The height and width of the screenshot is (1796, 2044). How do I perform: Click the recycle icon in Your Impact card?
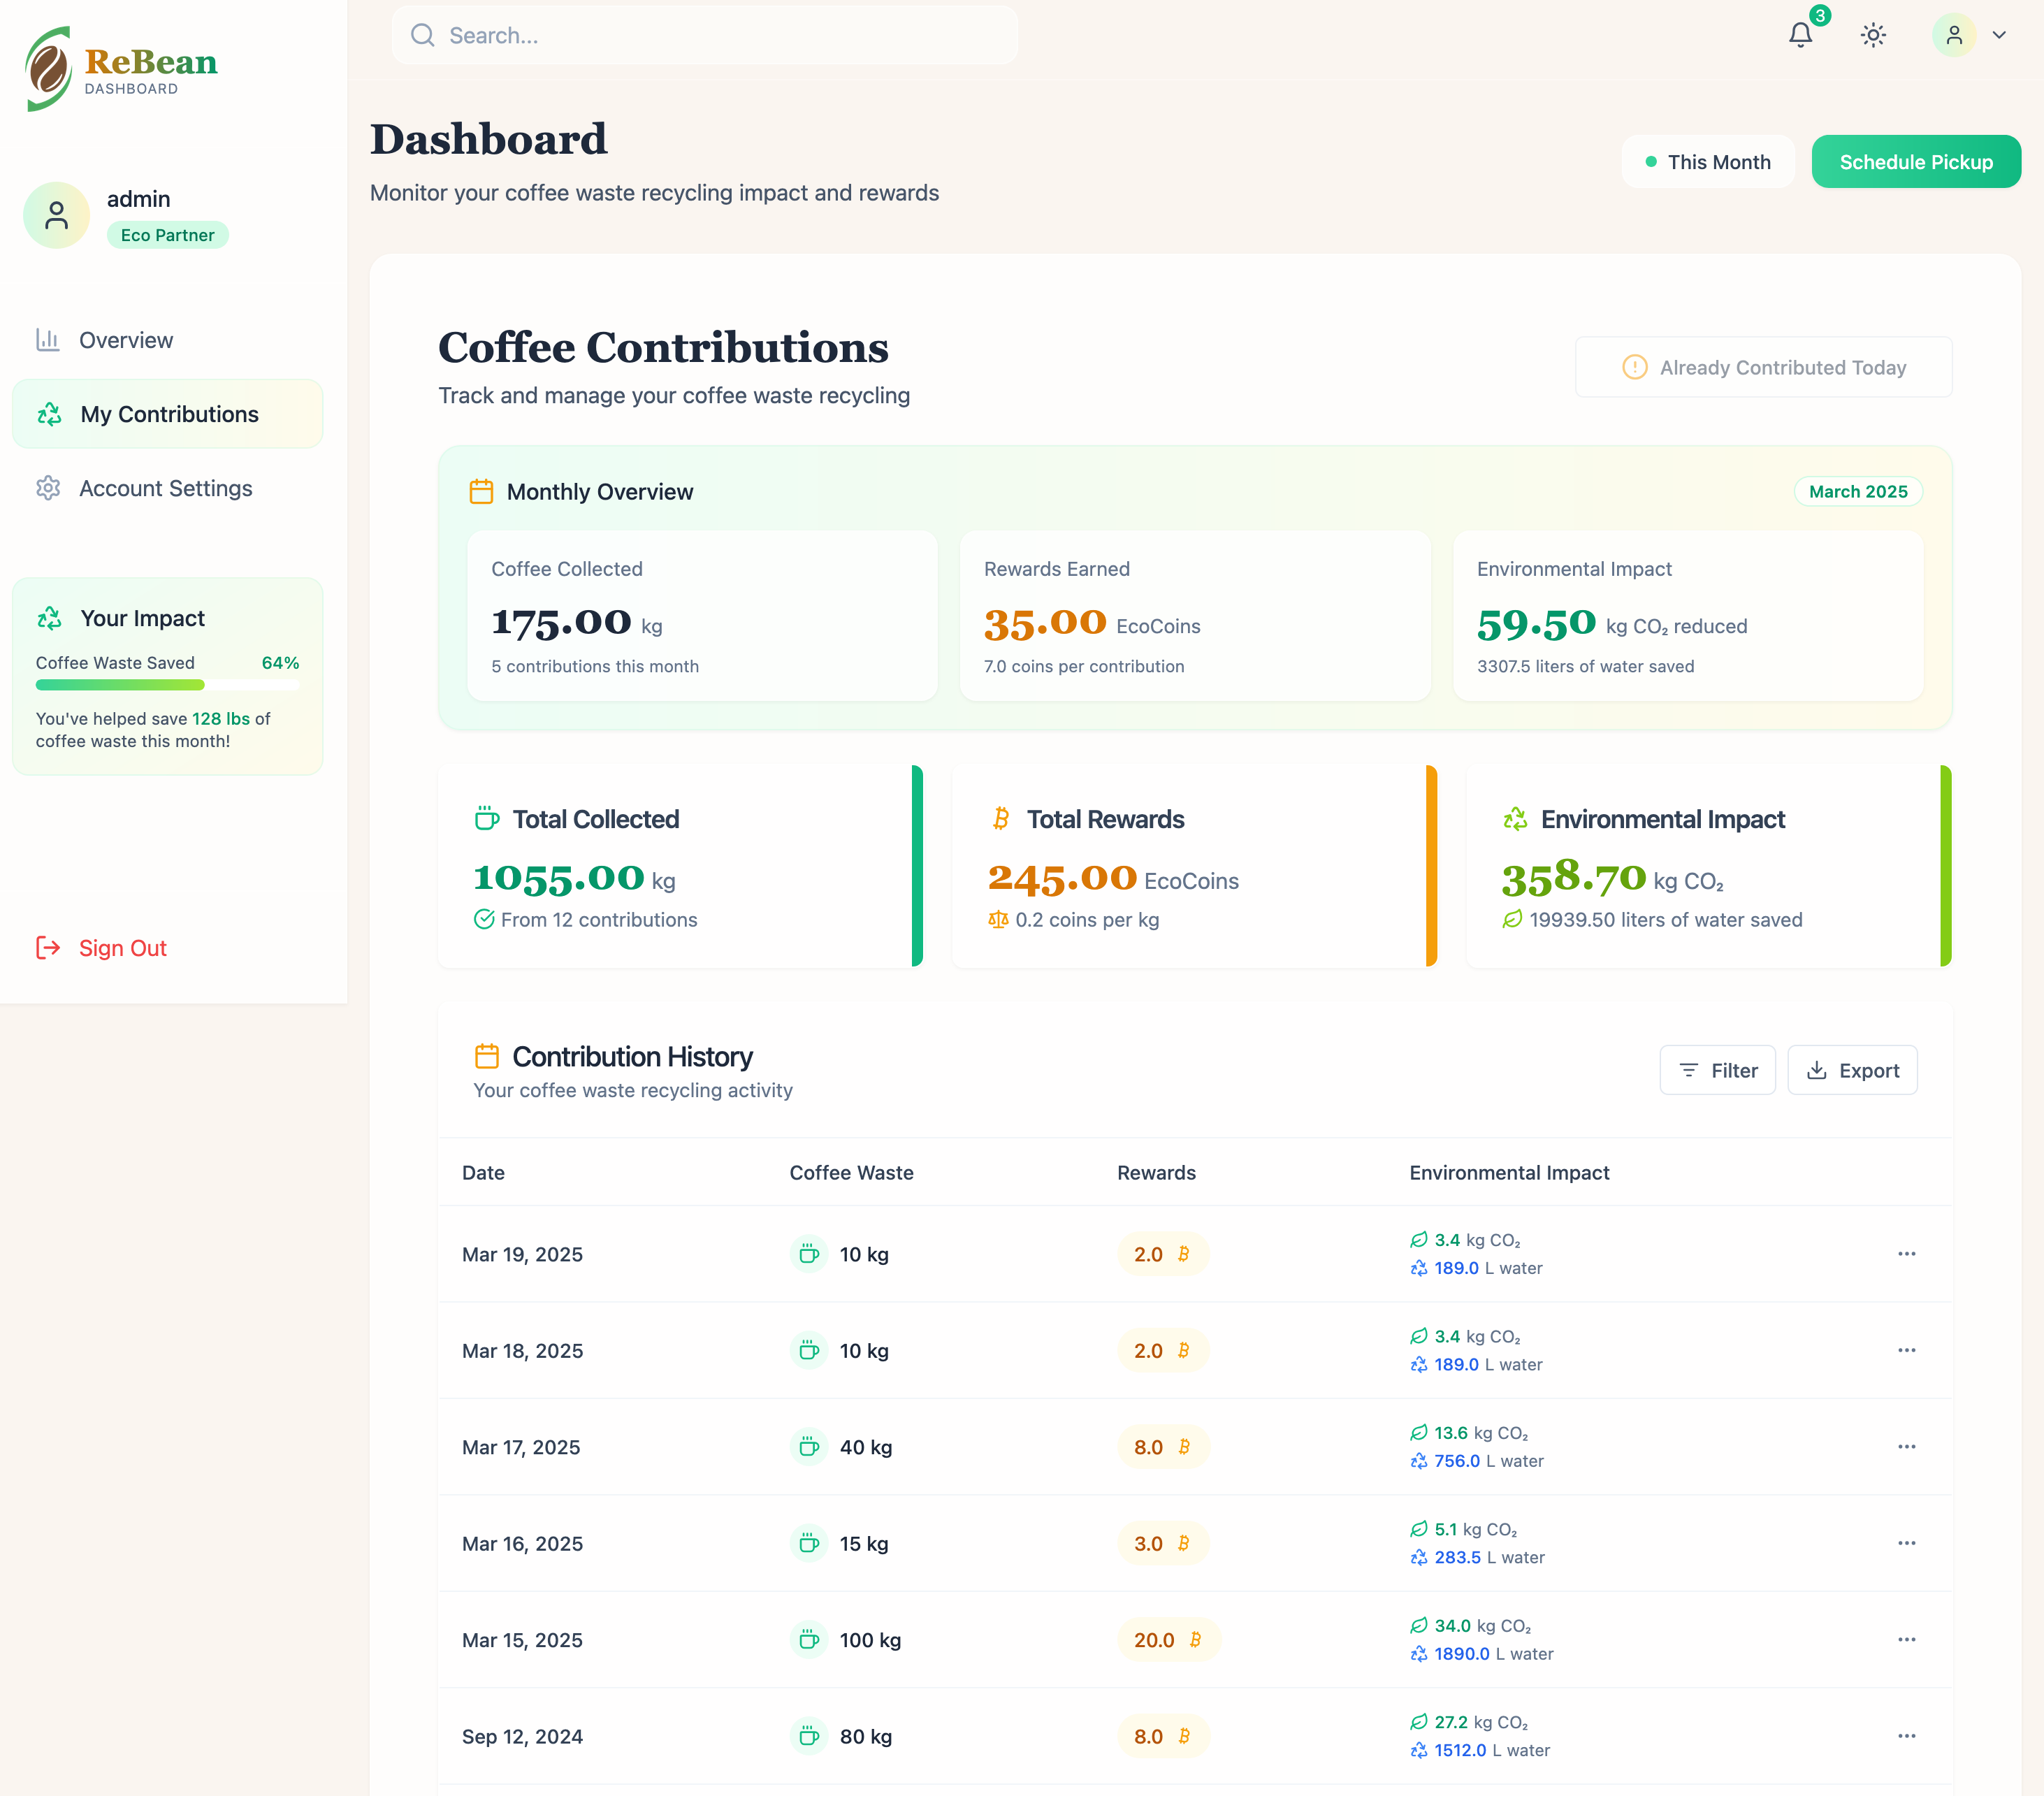tap(49, 618)
